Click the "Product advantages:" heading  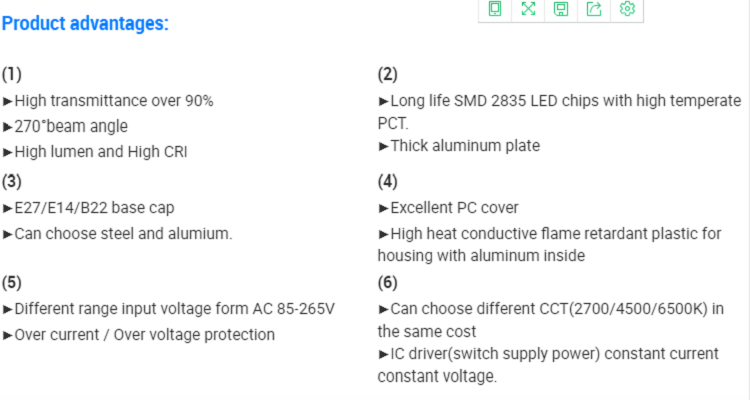(x=85, y=23)
